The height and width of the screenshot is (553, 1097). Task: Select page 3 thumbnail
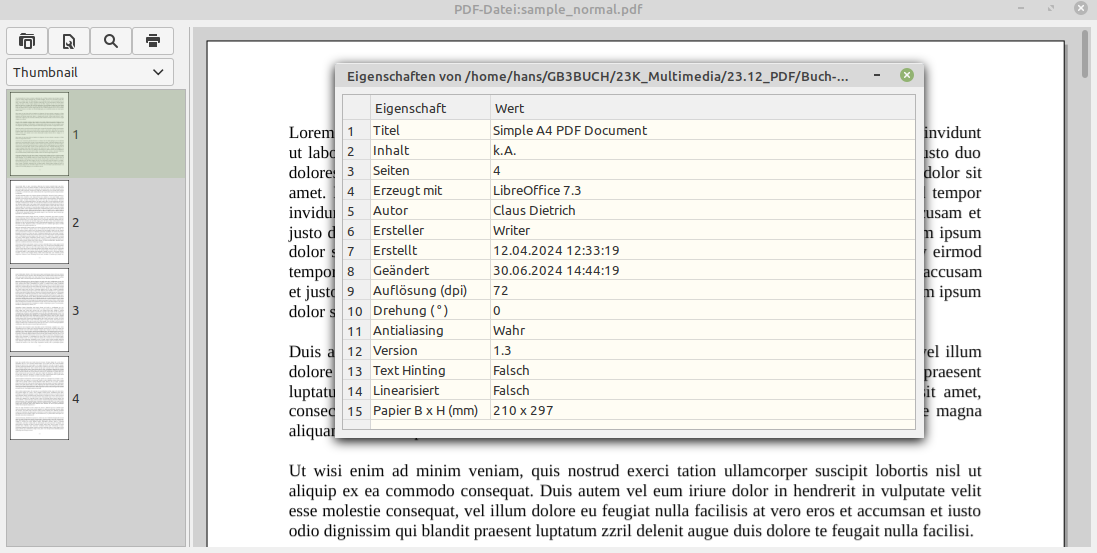pos(40,310)
